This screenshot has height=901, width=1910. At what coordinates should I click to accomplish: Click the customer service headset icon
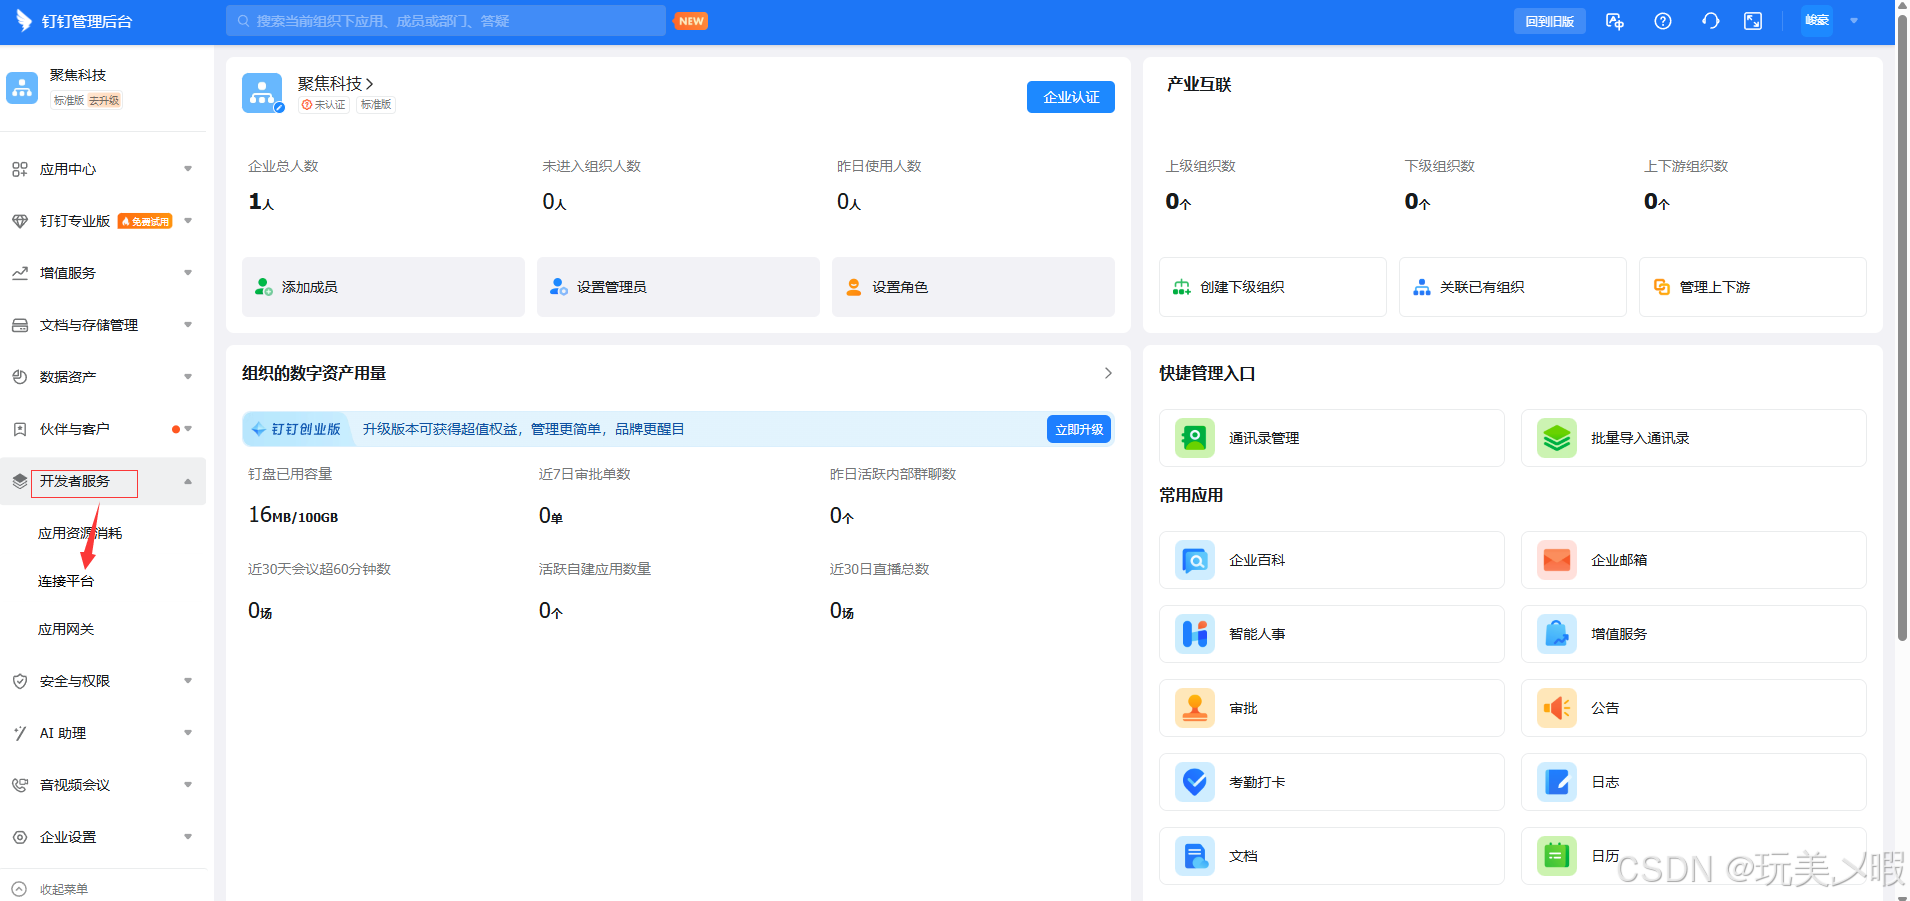(x=1710, y=21)
